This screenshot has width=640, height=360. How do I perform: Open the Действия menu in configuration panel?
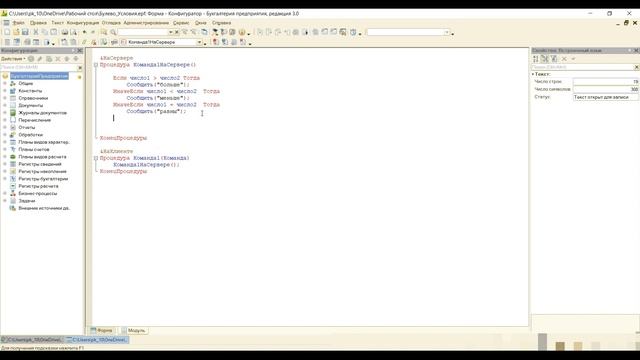click(13, 59)
